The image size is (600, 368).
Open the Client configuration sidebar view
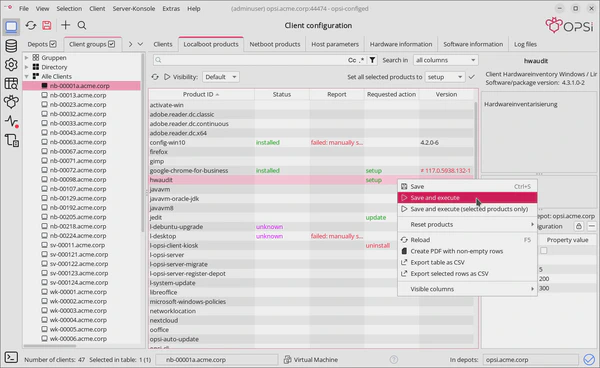(11, 26)
